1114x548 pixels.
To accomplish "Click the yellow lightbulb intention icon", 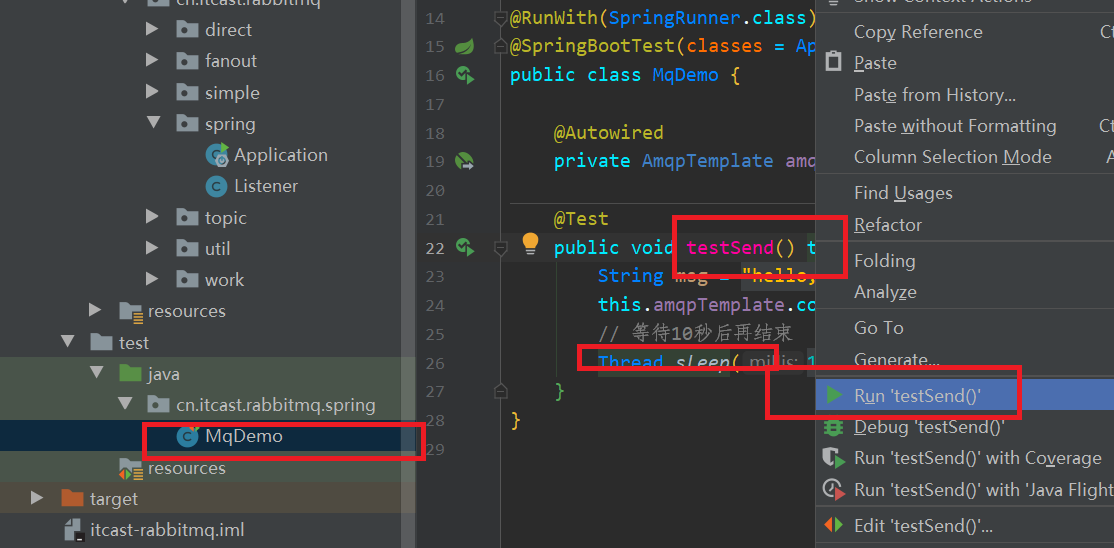I will (531, 244).
